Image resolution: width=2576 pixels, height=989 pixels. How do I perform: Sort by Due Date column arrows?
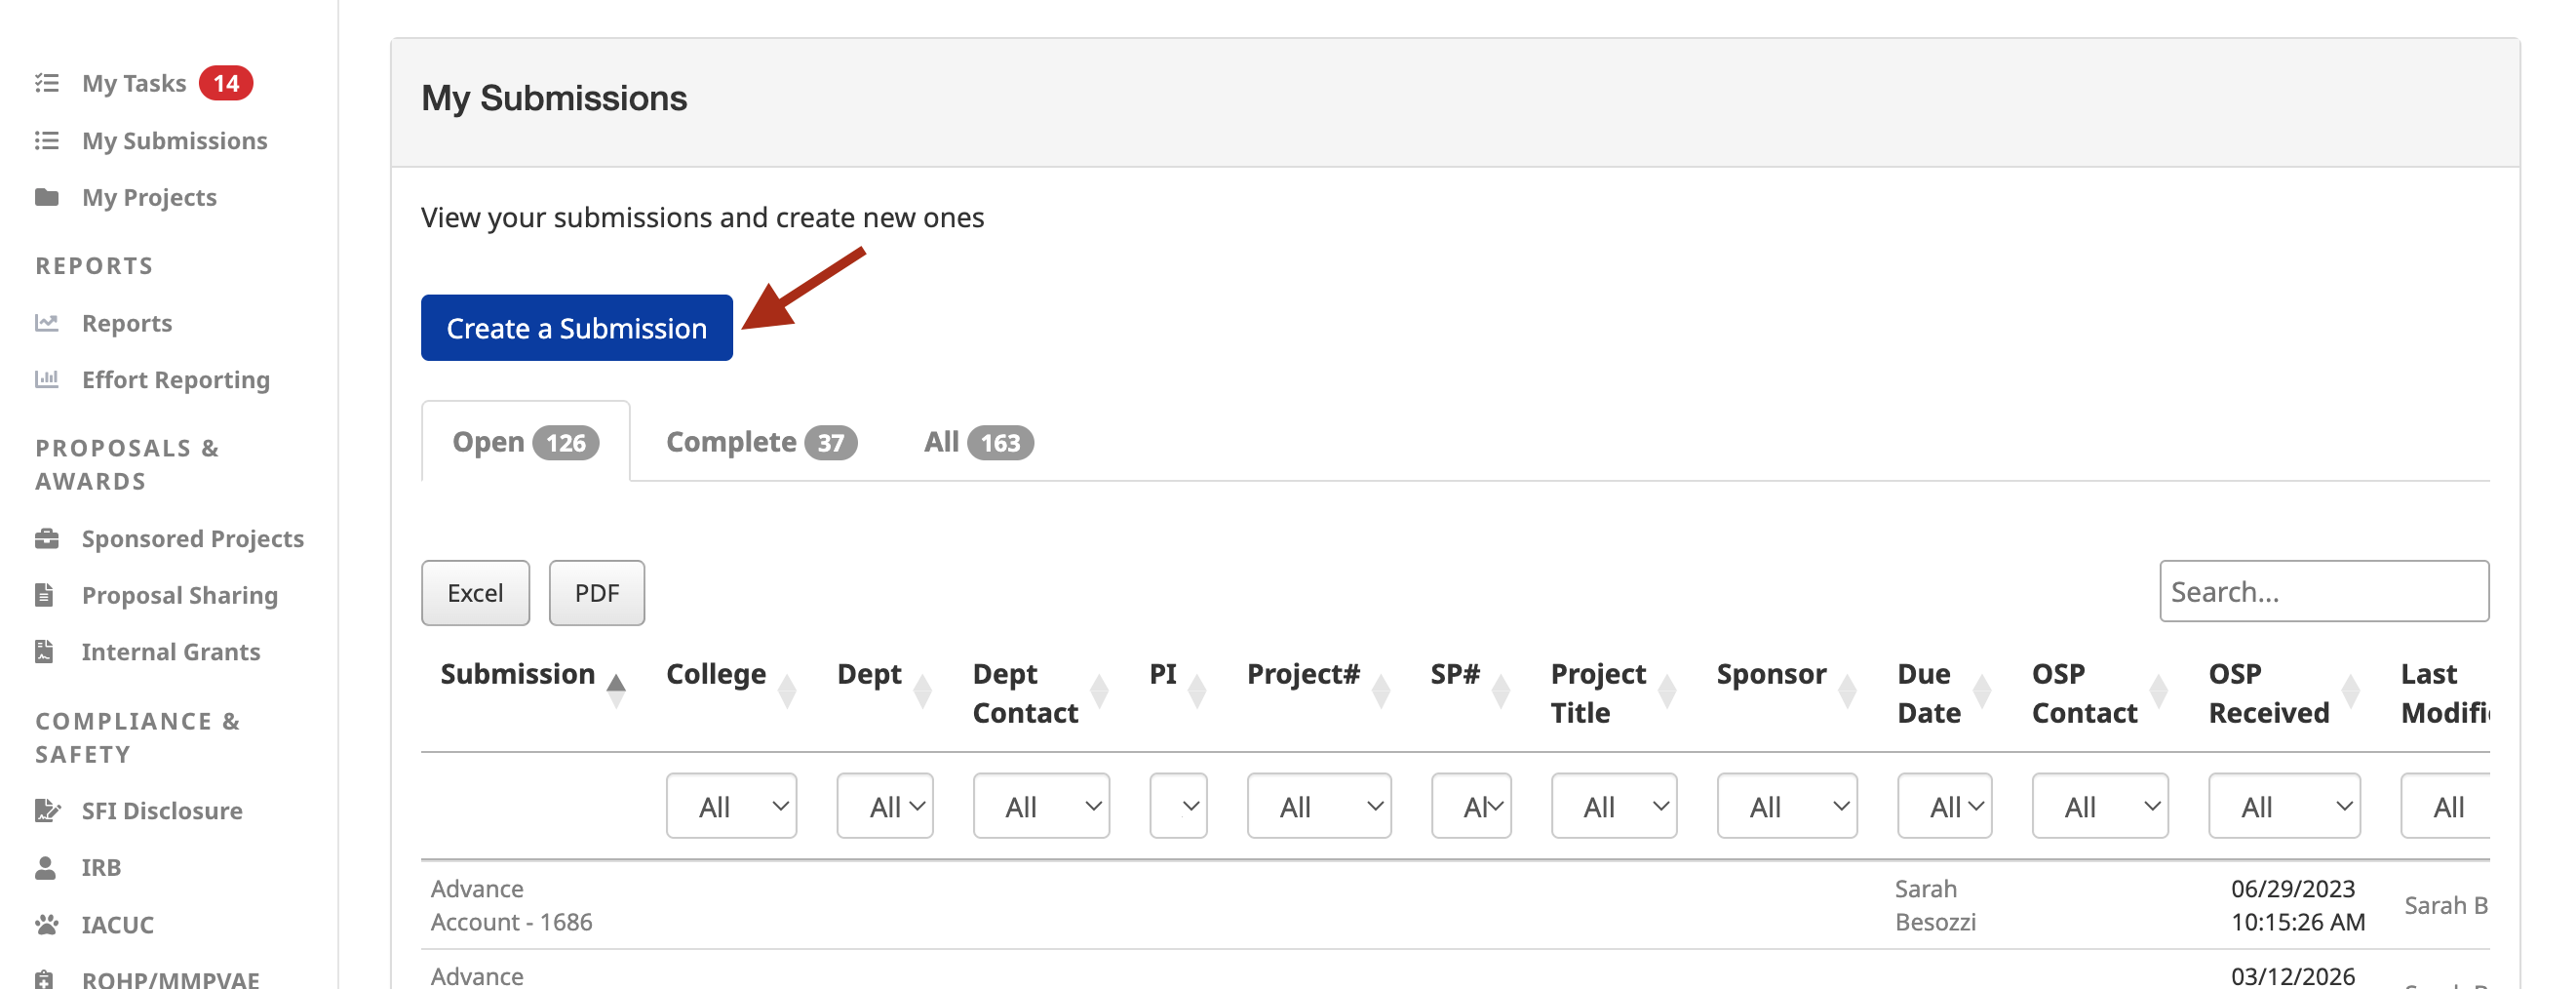(x=1982, y=690)
